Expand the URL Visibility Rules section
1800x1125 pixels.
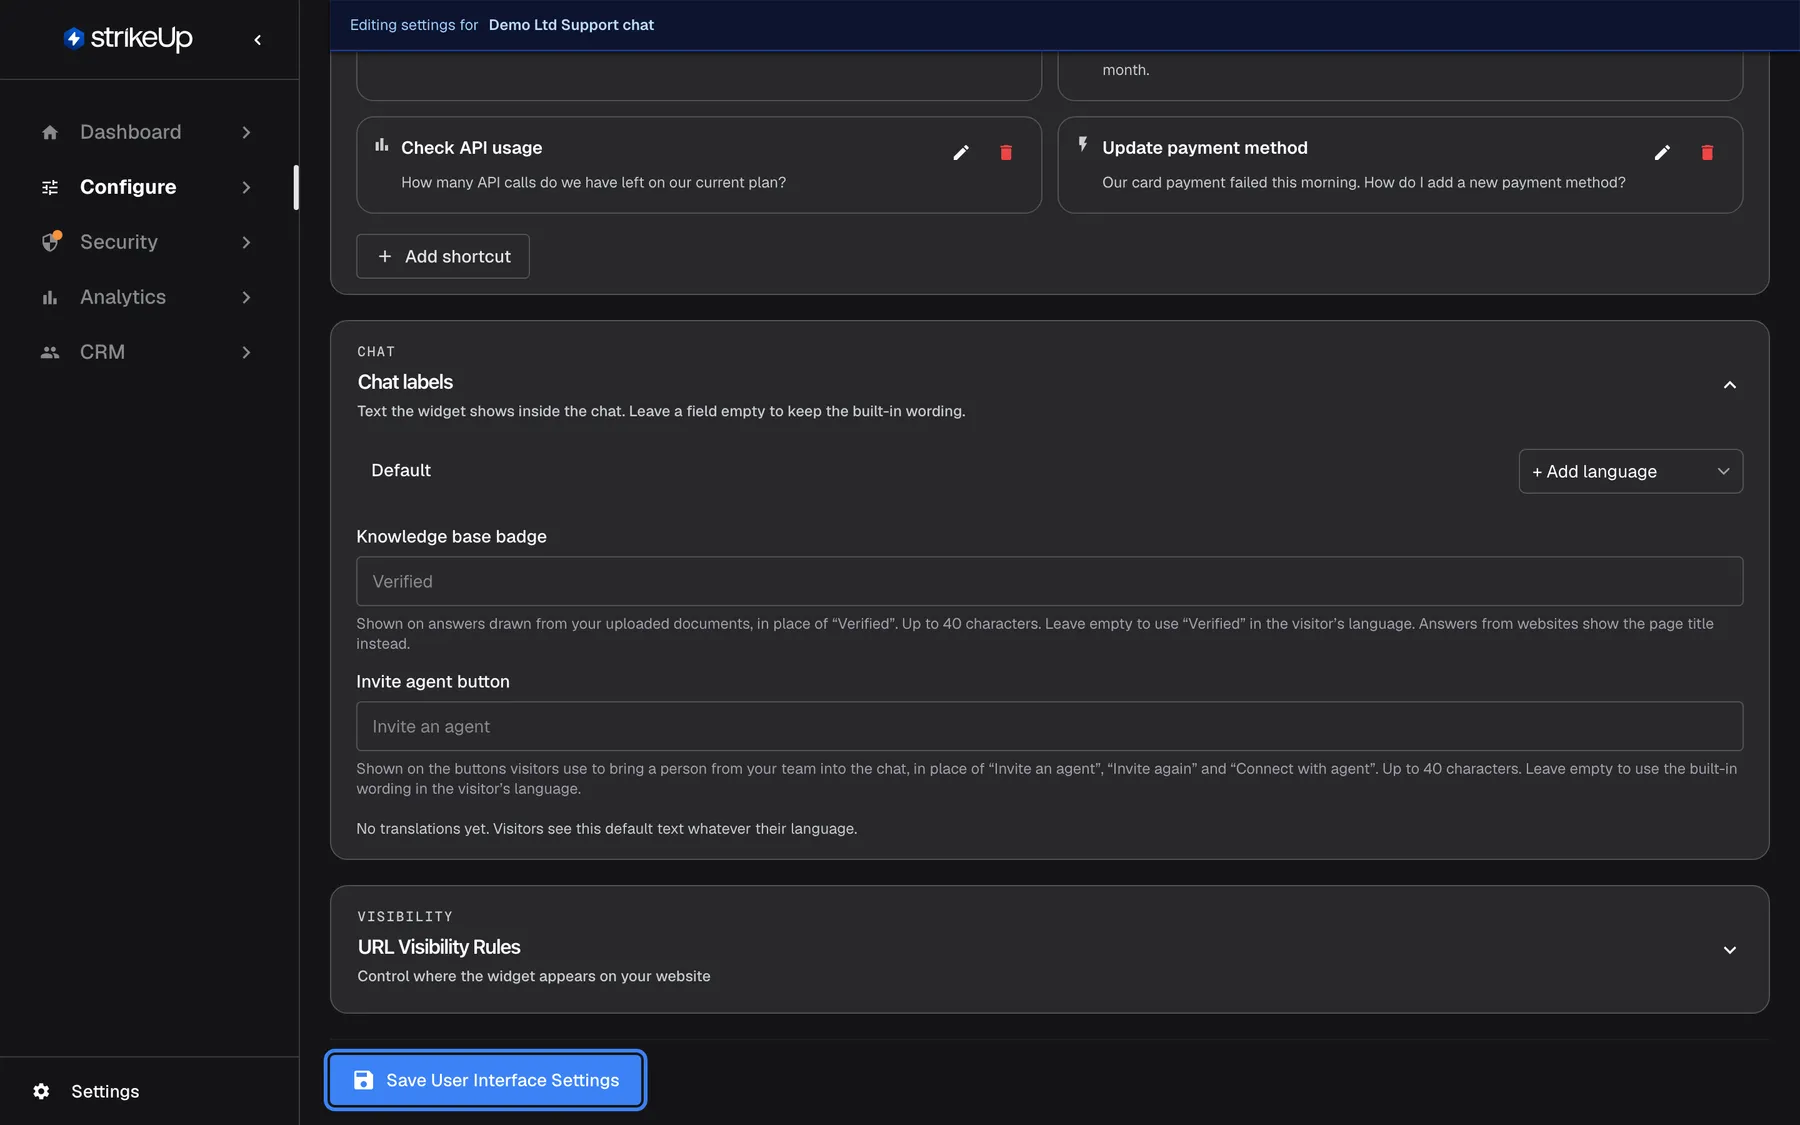coord(1729,950)
